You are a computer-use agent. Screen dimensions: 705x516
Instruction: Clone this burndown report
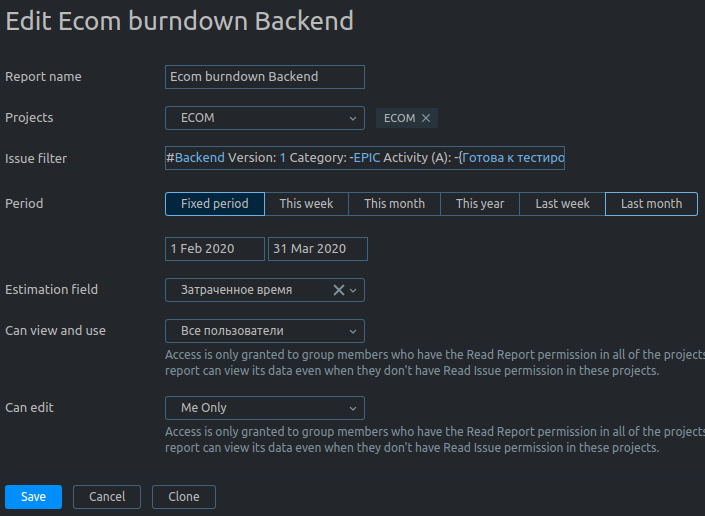(184, 497)
